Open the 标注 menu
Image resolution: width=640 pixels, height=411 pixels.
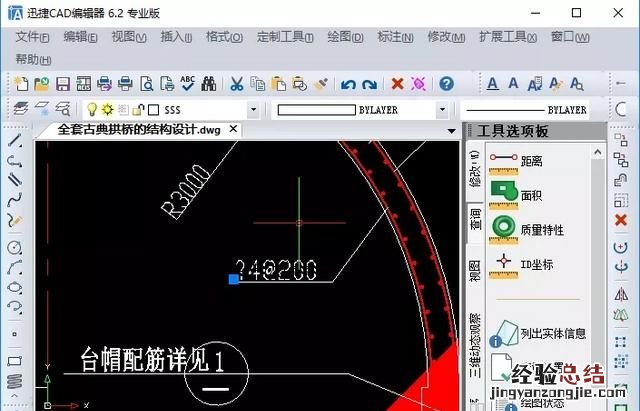[x=395, y=37]
